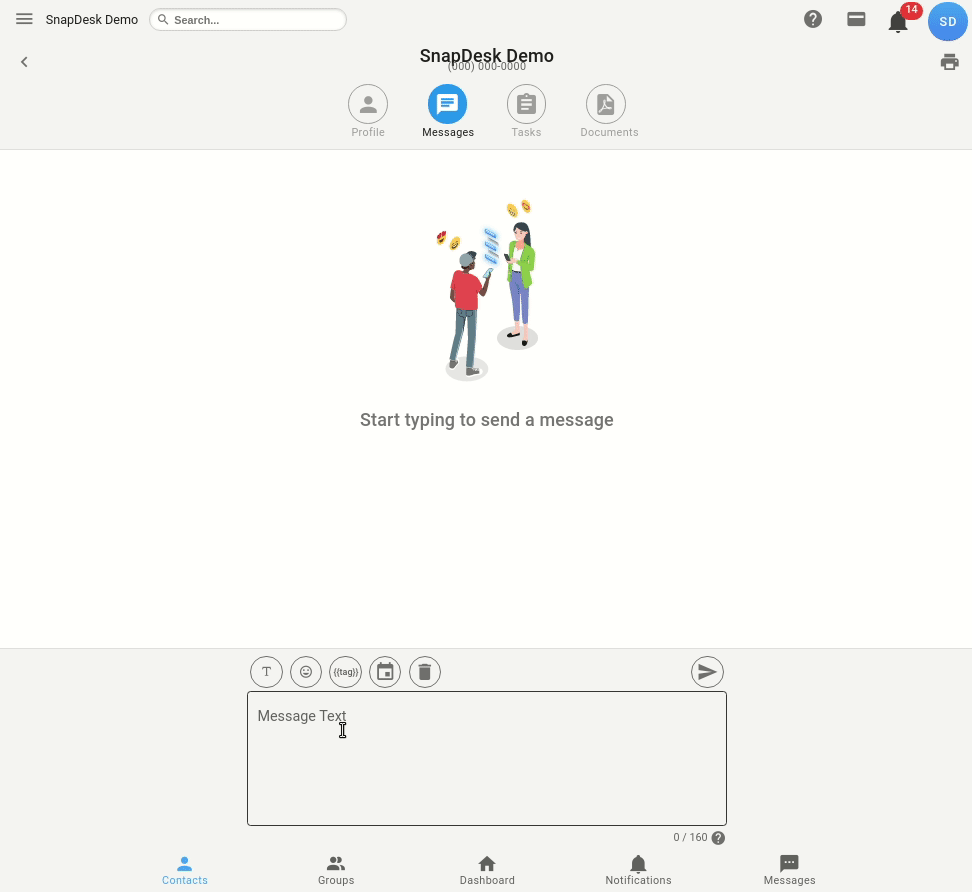Image resolution: width=972 pixels, height=892 pixels.
Task: Click the 0 / 160 character counter
Action: click(690, 837)
